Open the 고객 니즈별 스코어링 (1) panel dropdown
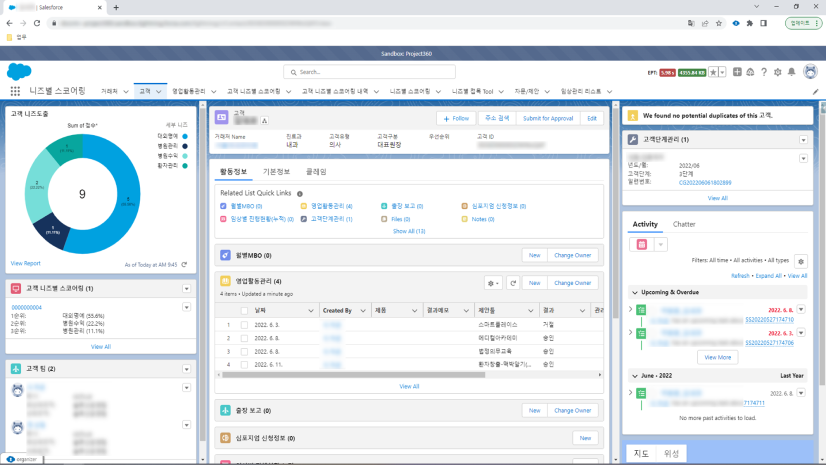 [186, 289]
